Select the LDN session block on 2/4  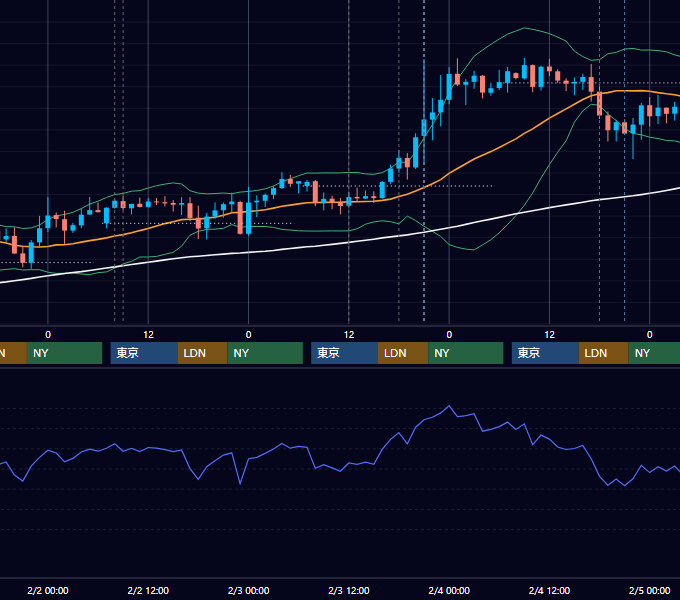coord(604,353)
